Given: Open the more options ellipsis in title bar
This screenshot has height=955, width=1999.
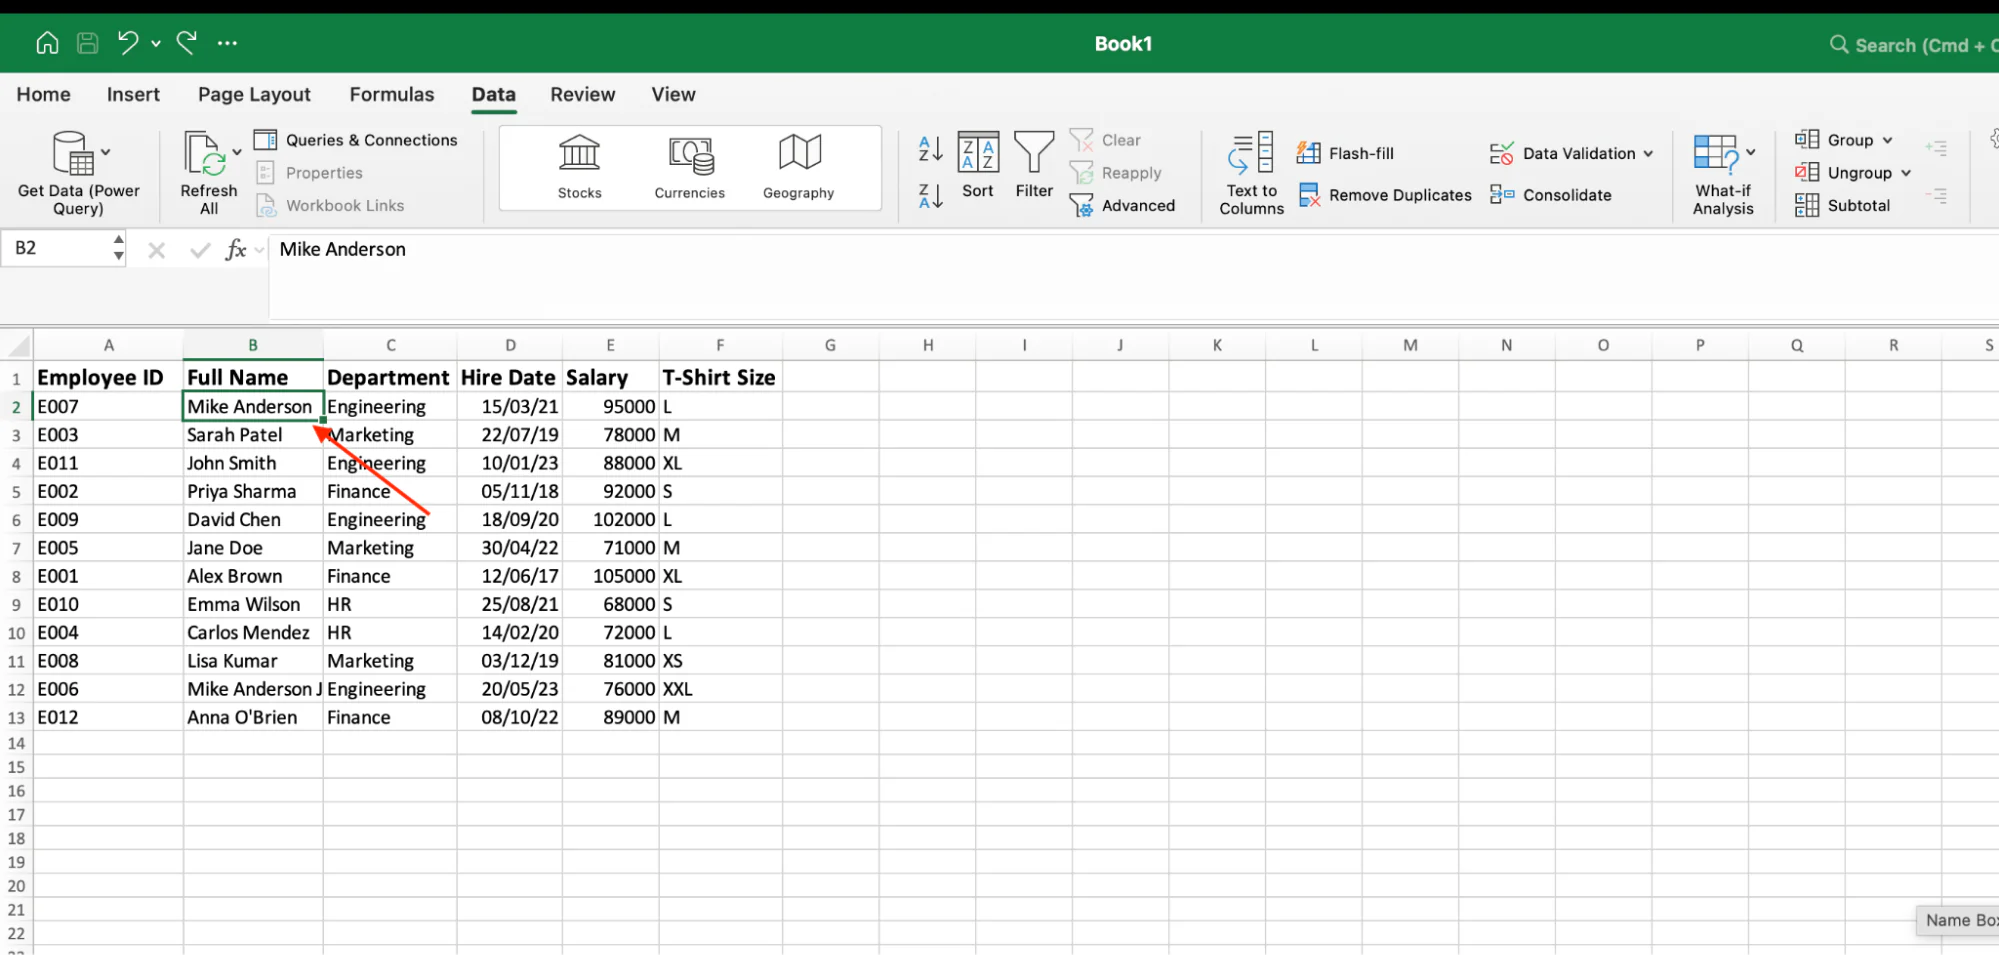Looking at the screenshot, I should click(x=227, y=43).
